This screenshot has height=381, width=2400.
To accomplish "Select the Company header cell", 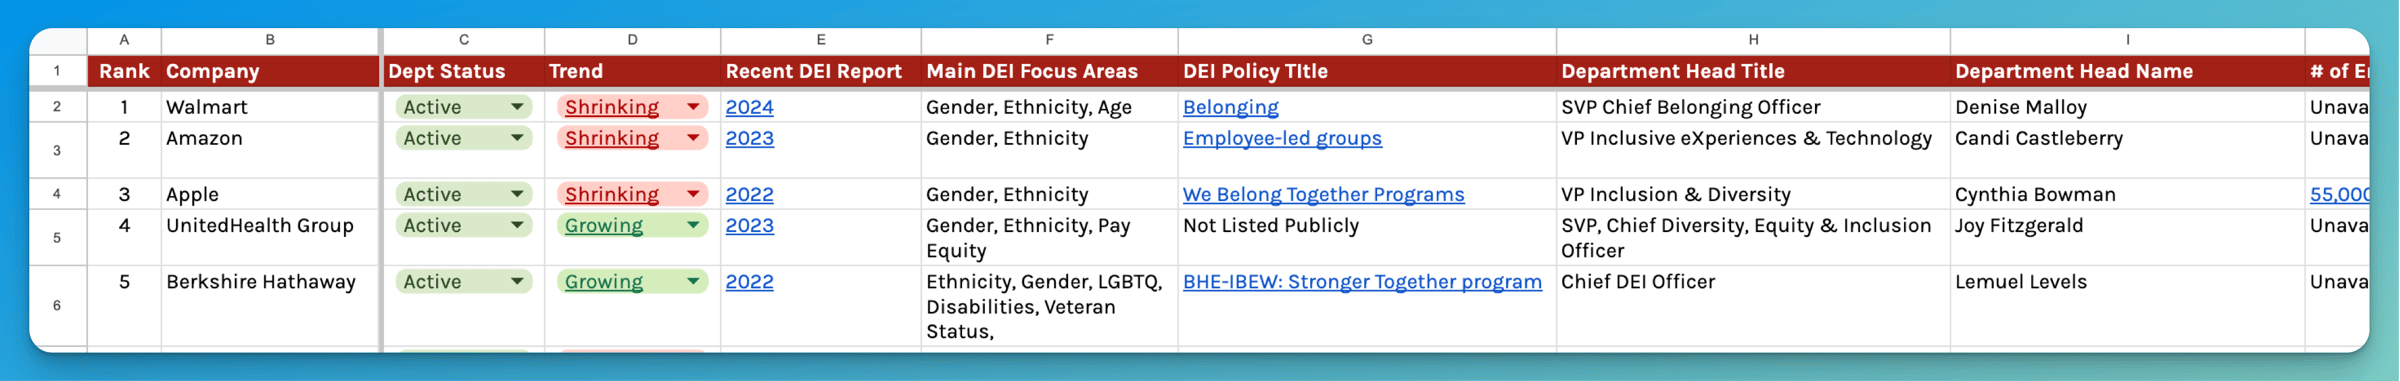I will point(270,71).
